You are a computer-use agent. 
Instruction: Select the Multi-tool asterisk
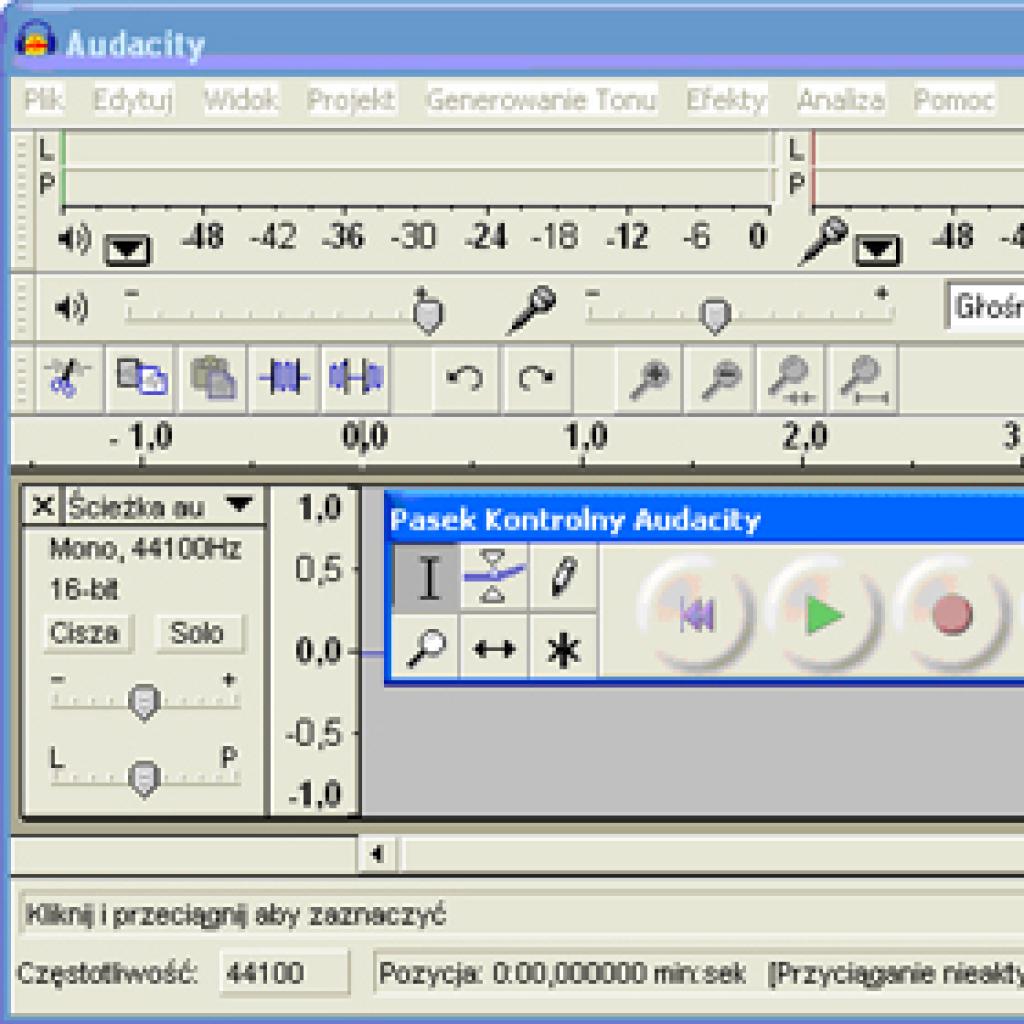[563, 647]
